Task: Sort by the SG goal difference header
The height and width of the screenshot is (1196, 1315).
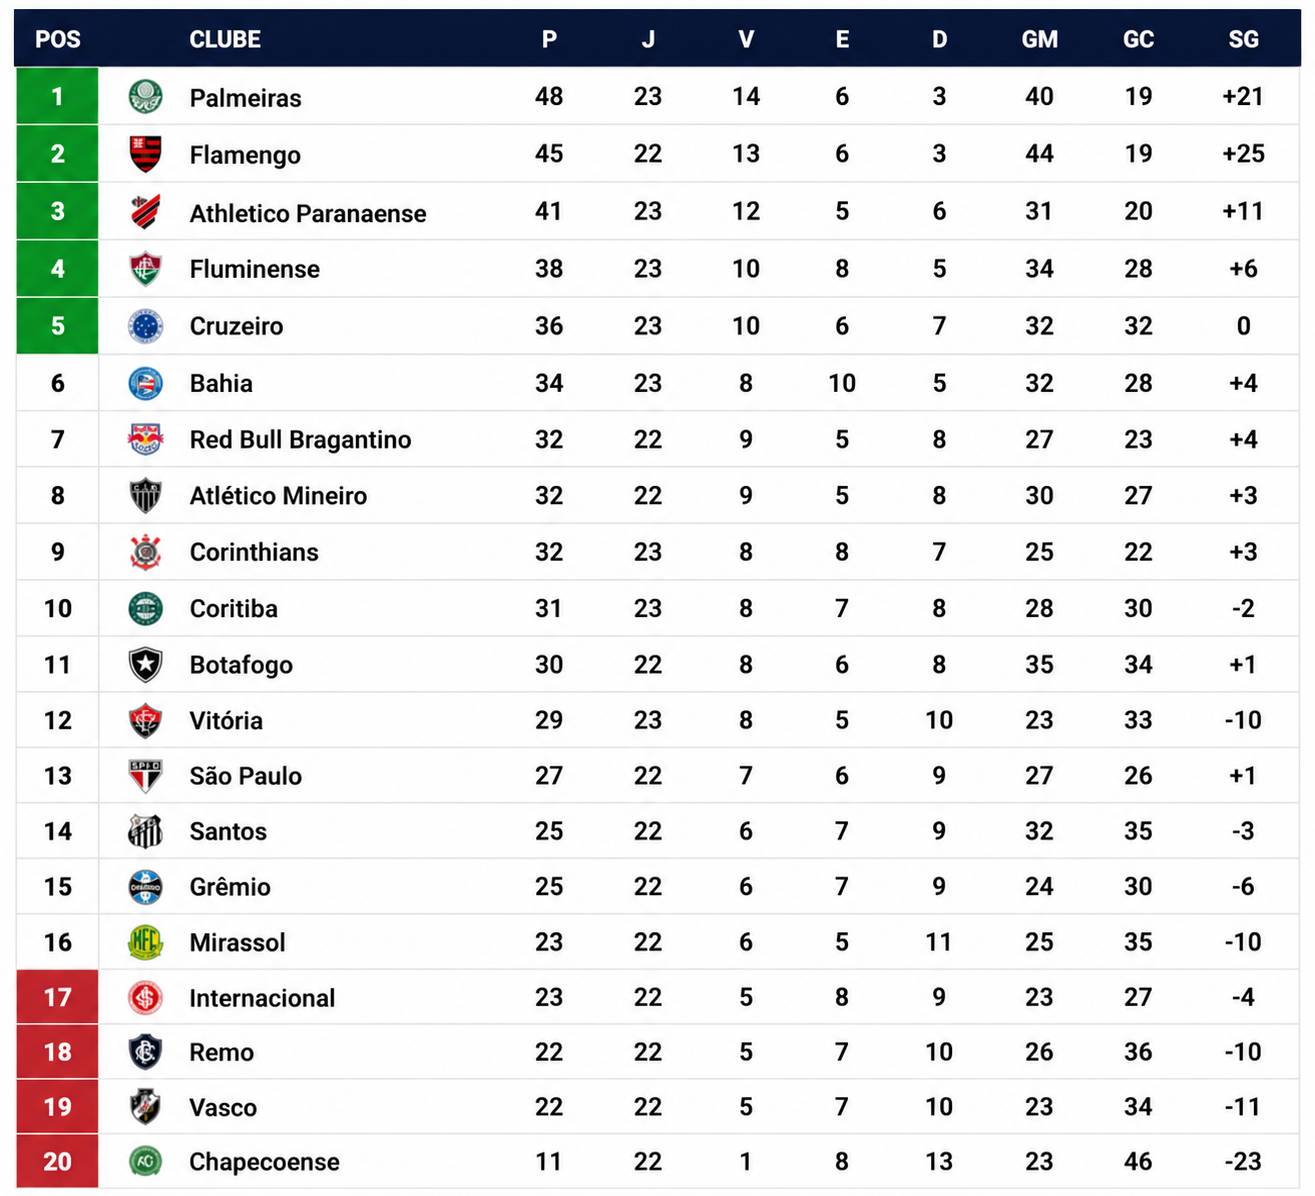Action: pyautogui.click(x=1243, y=39)
